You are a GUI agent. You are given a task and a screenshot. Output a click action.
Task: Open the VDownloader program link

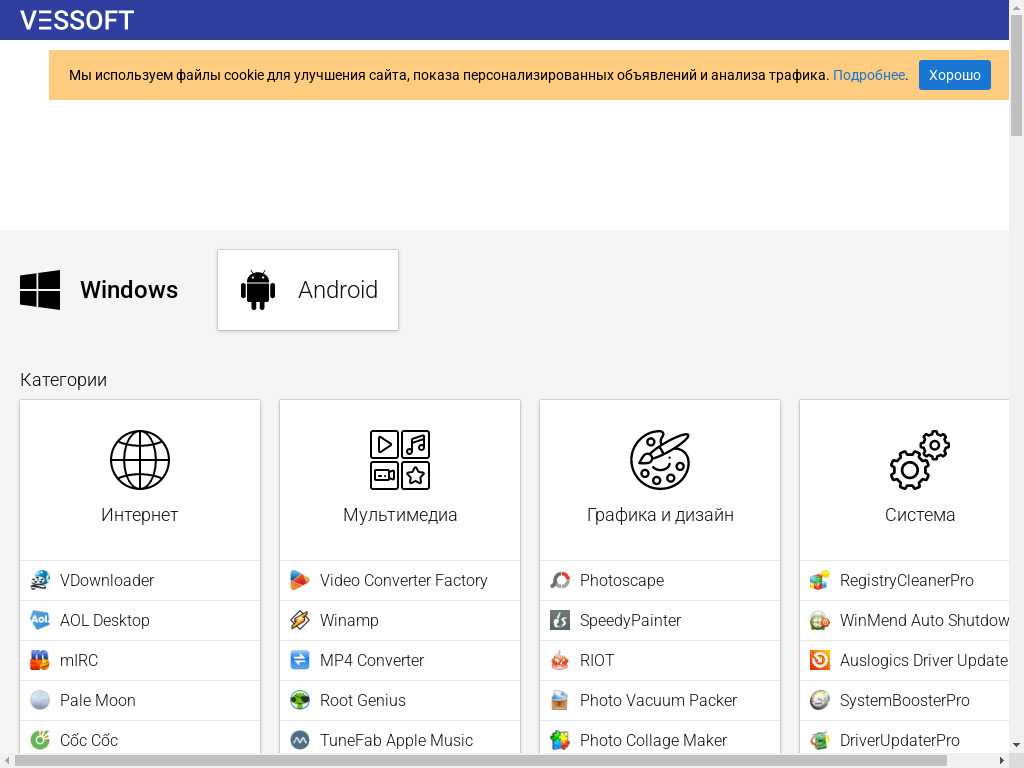pyautogui.click(x=107, y=580)
